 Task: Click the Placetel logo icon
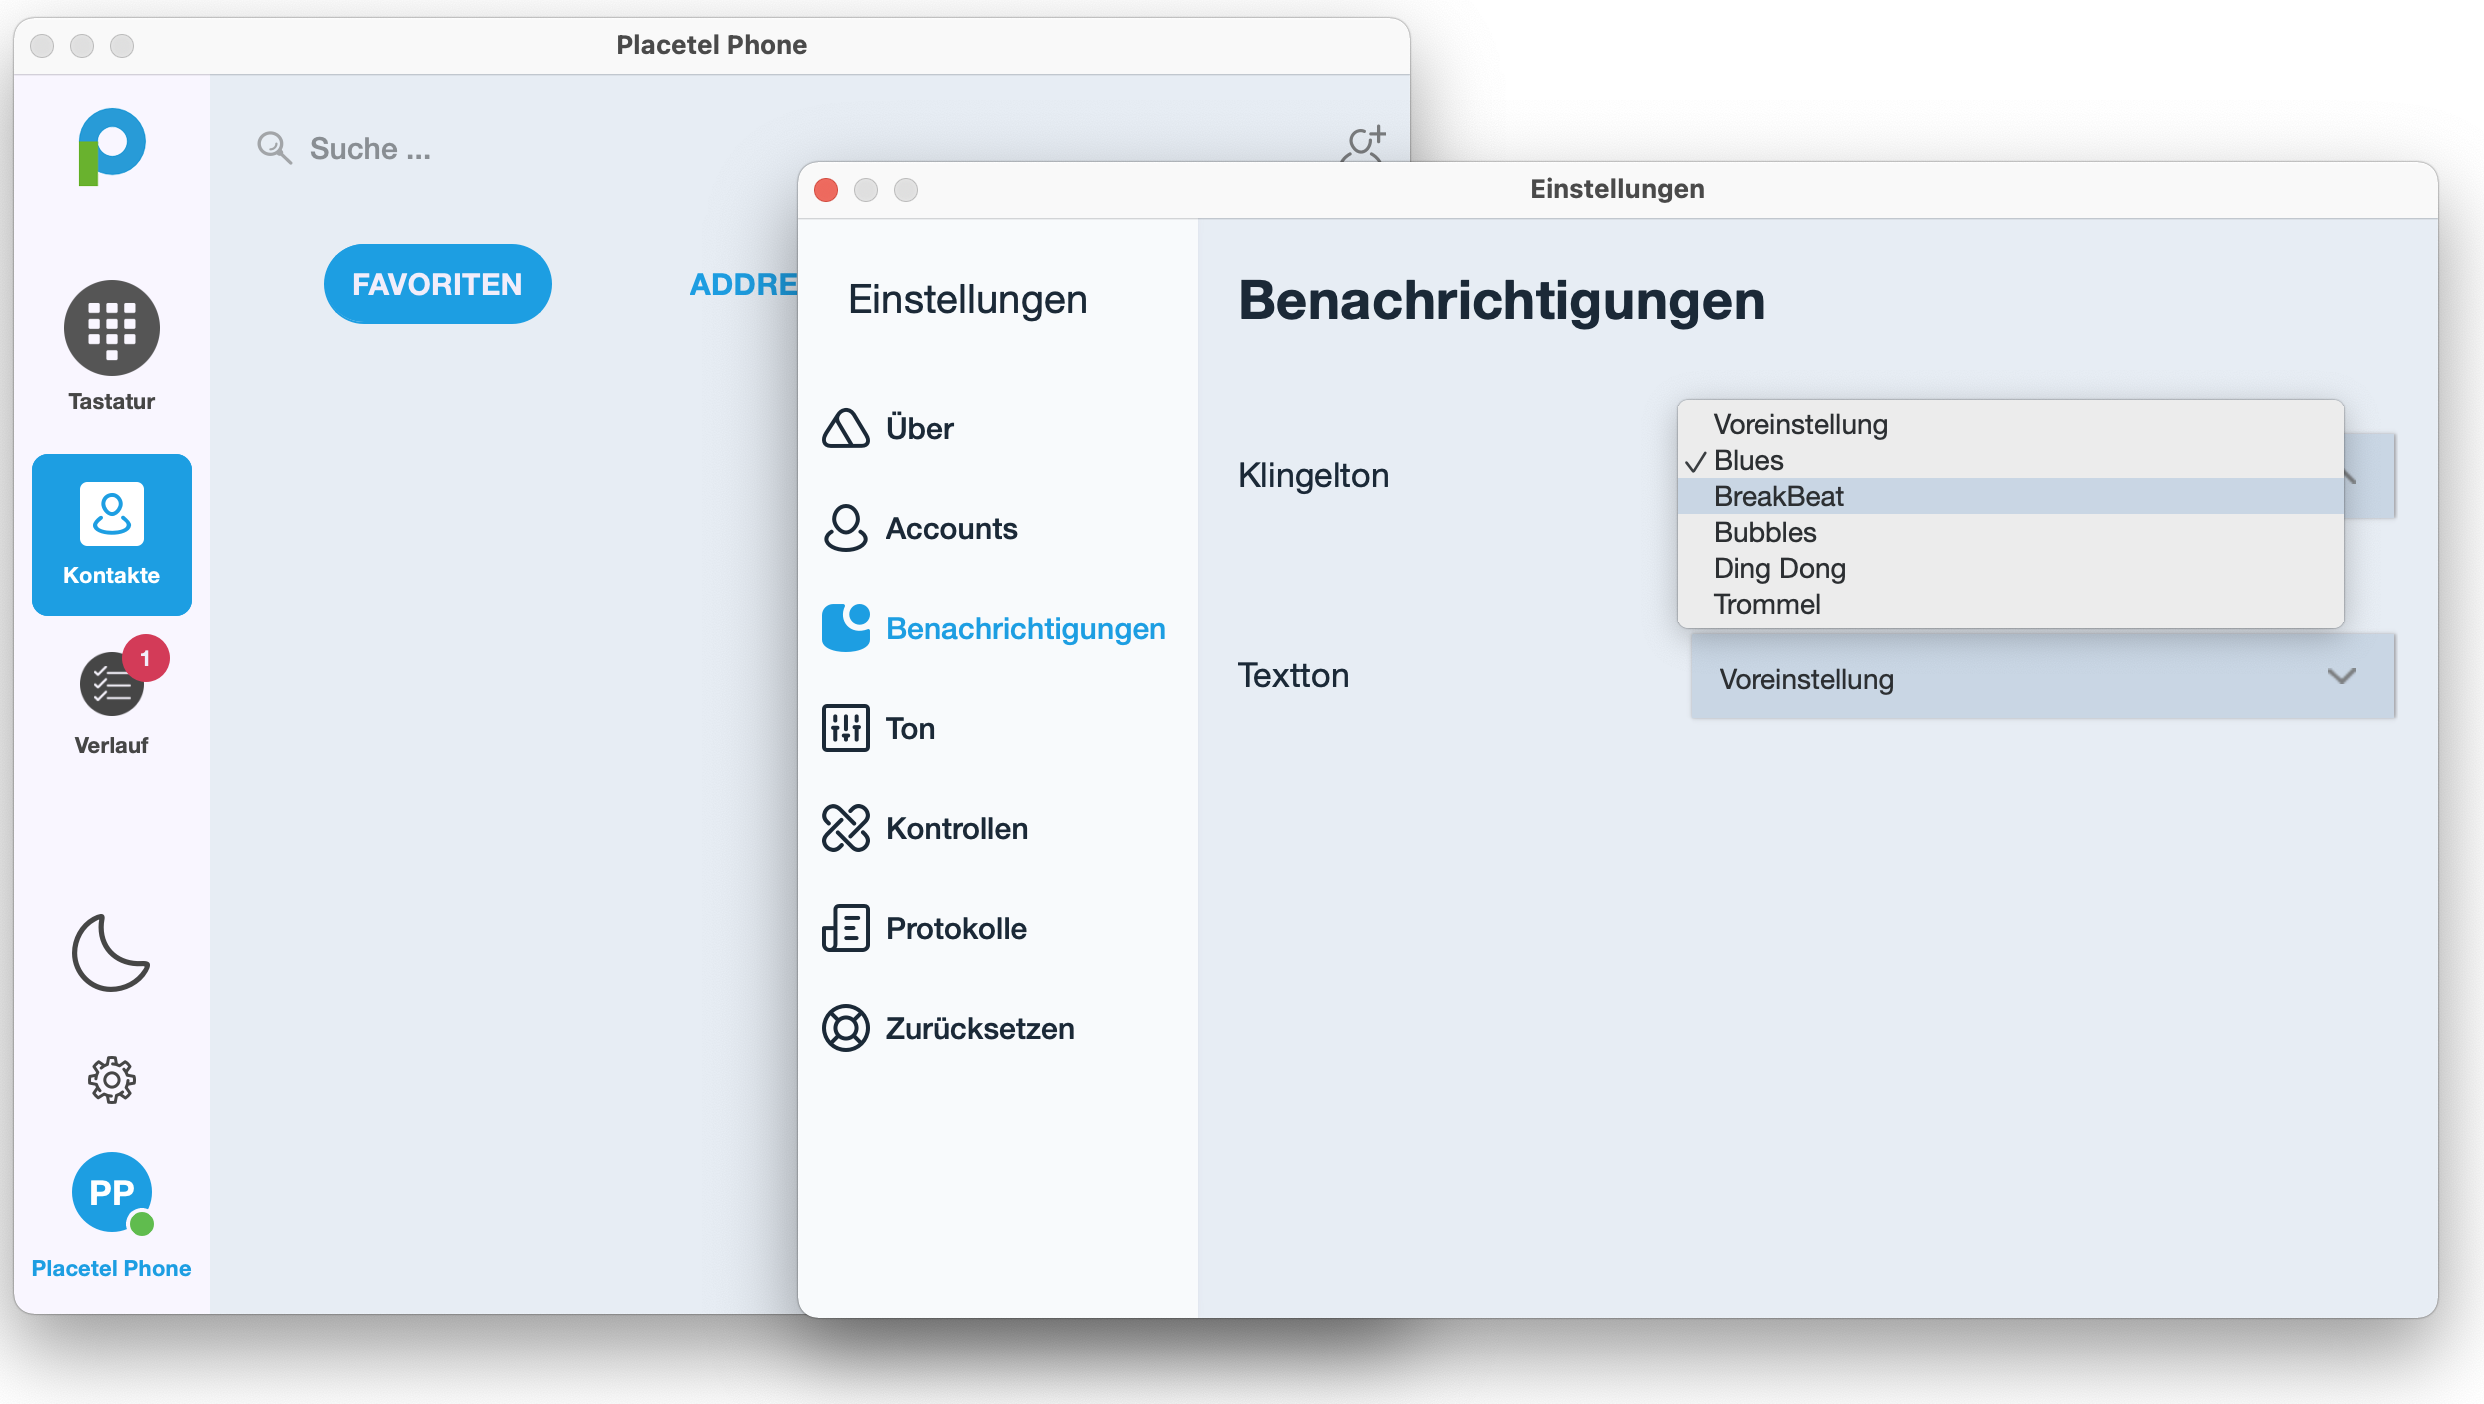point(111,146)
